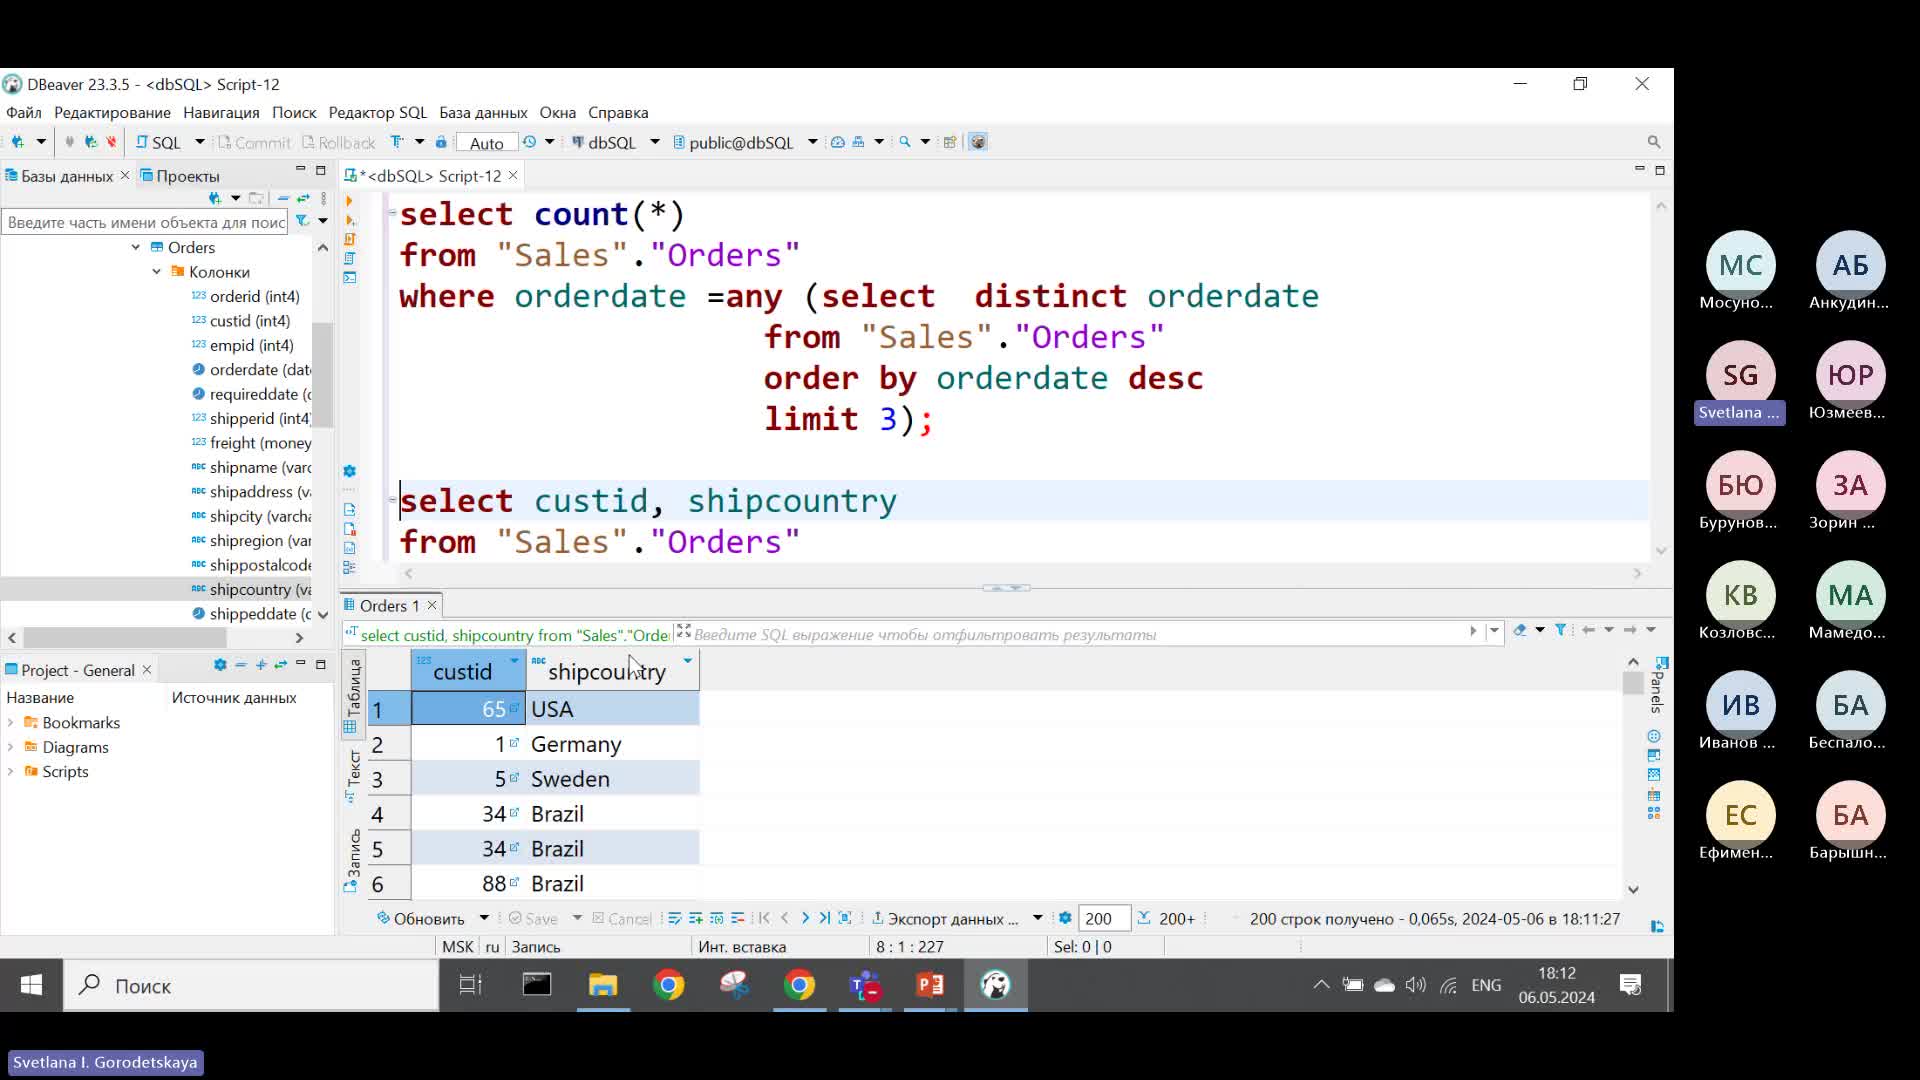Image resolution: width=1920 pixels, height=1080 pixels.
Task: Expand the Bookmarks project folder
Action: [11, 723]
